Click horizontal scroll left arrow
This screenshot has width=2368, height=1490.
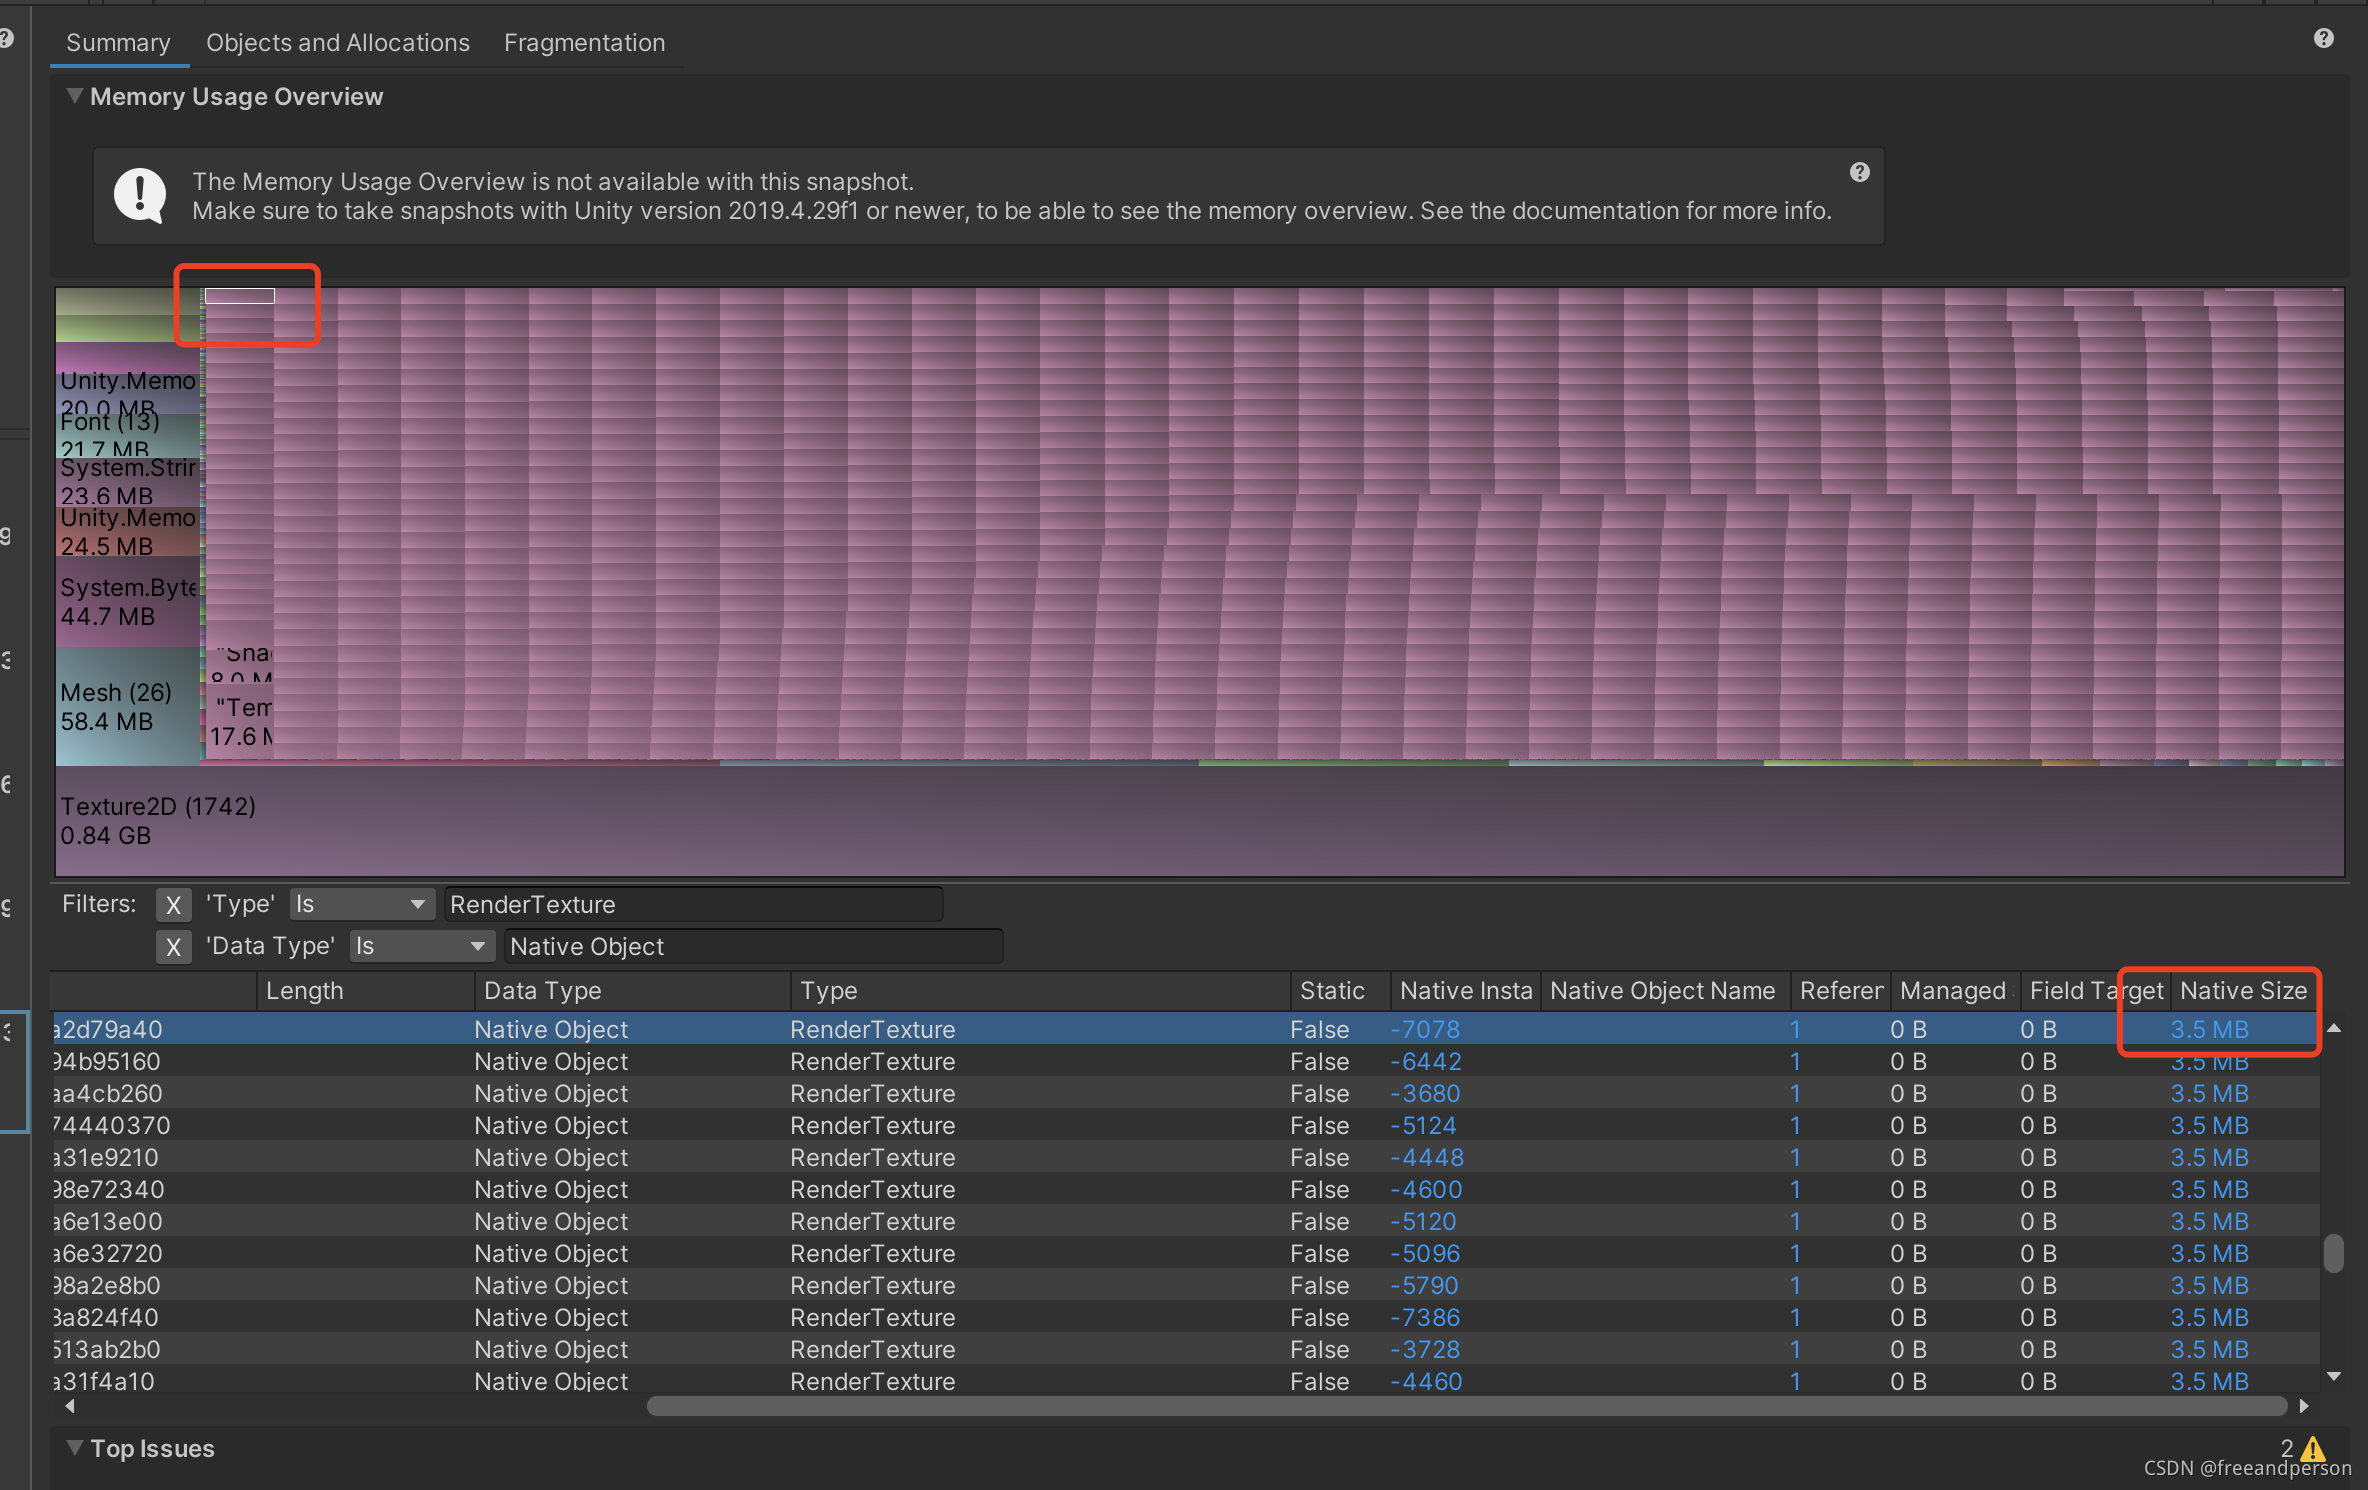pos(69,1406)
